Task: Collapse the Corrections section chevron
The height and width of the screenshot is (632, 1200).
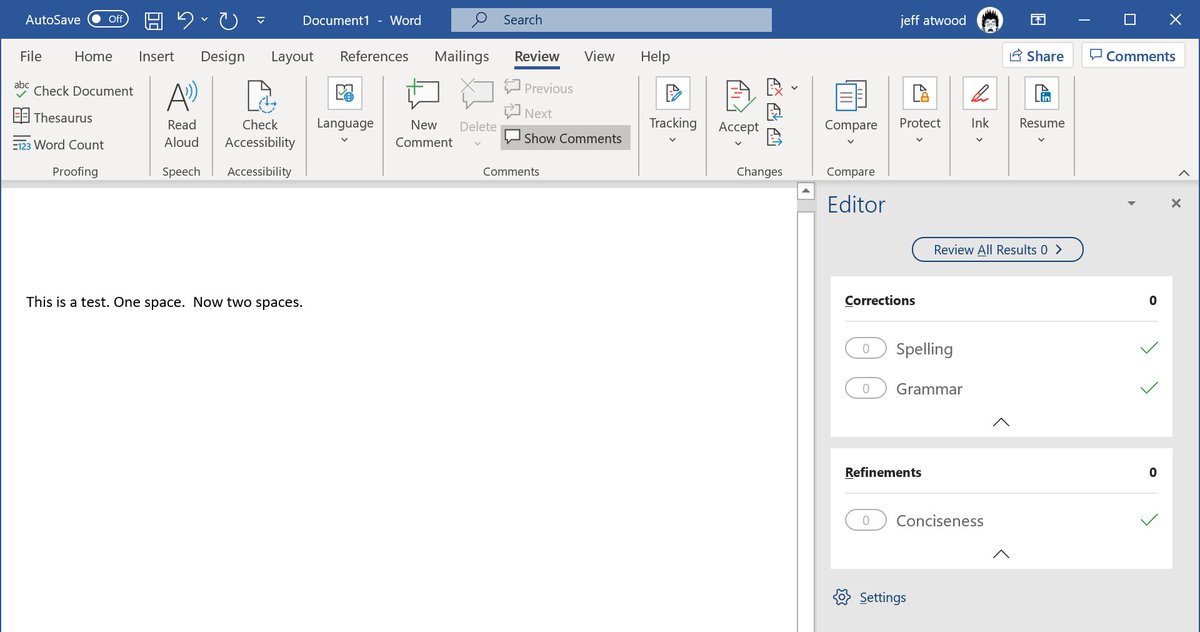Action: coord(1001,422)
